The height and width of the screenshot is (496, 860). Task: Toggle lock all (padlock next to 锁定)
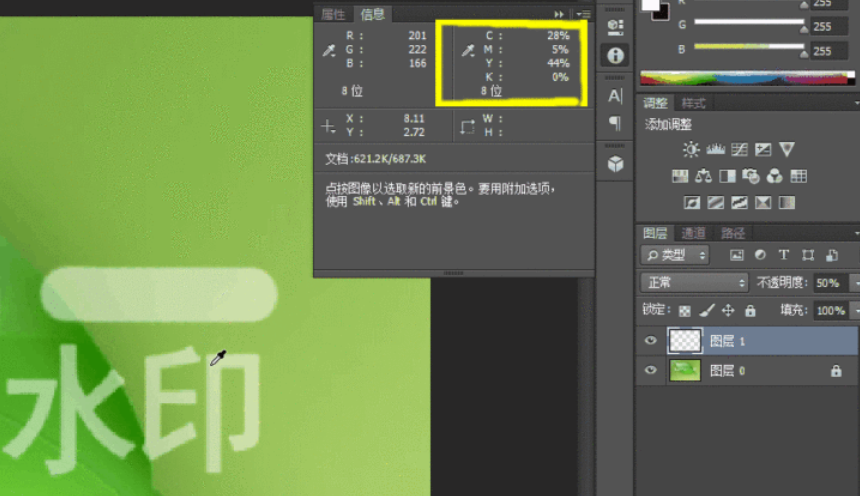pyautogui.click(x=750, y=311)
